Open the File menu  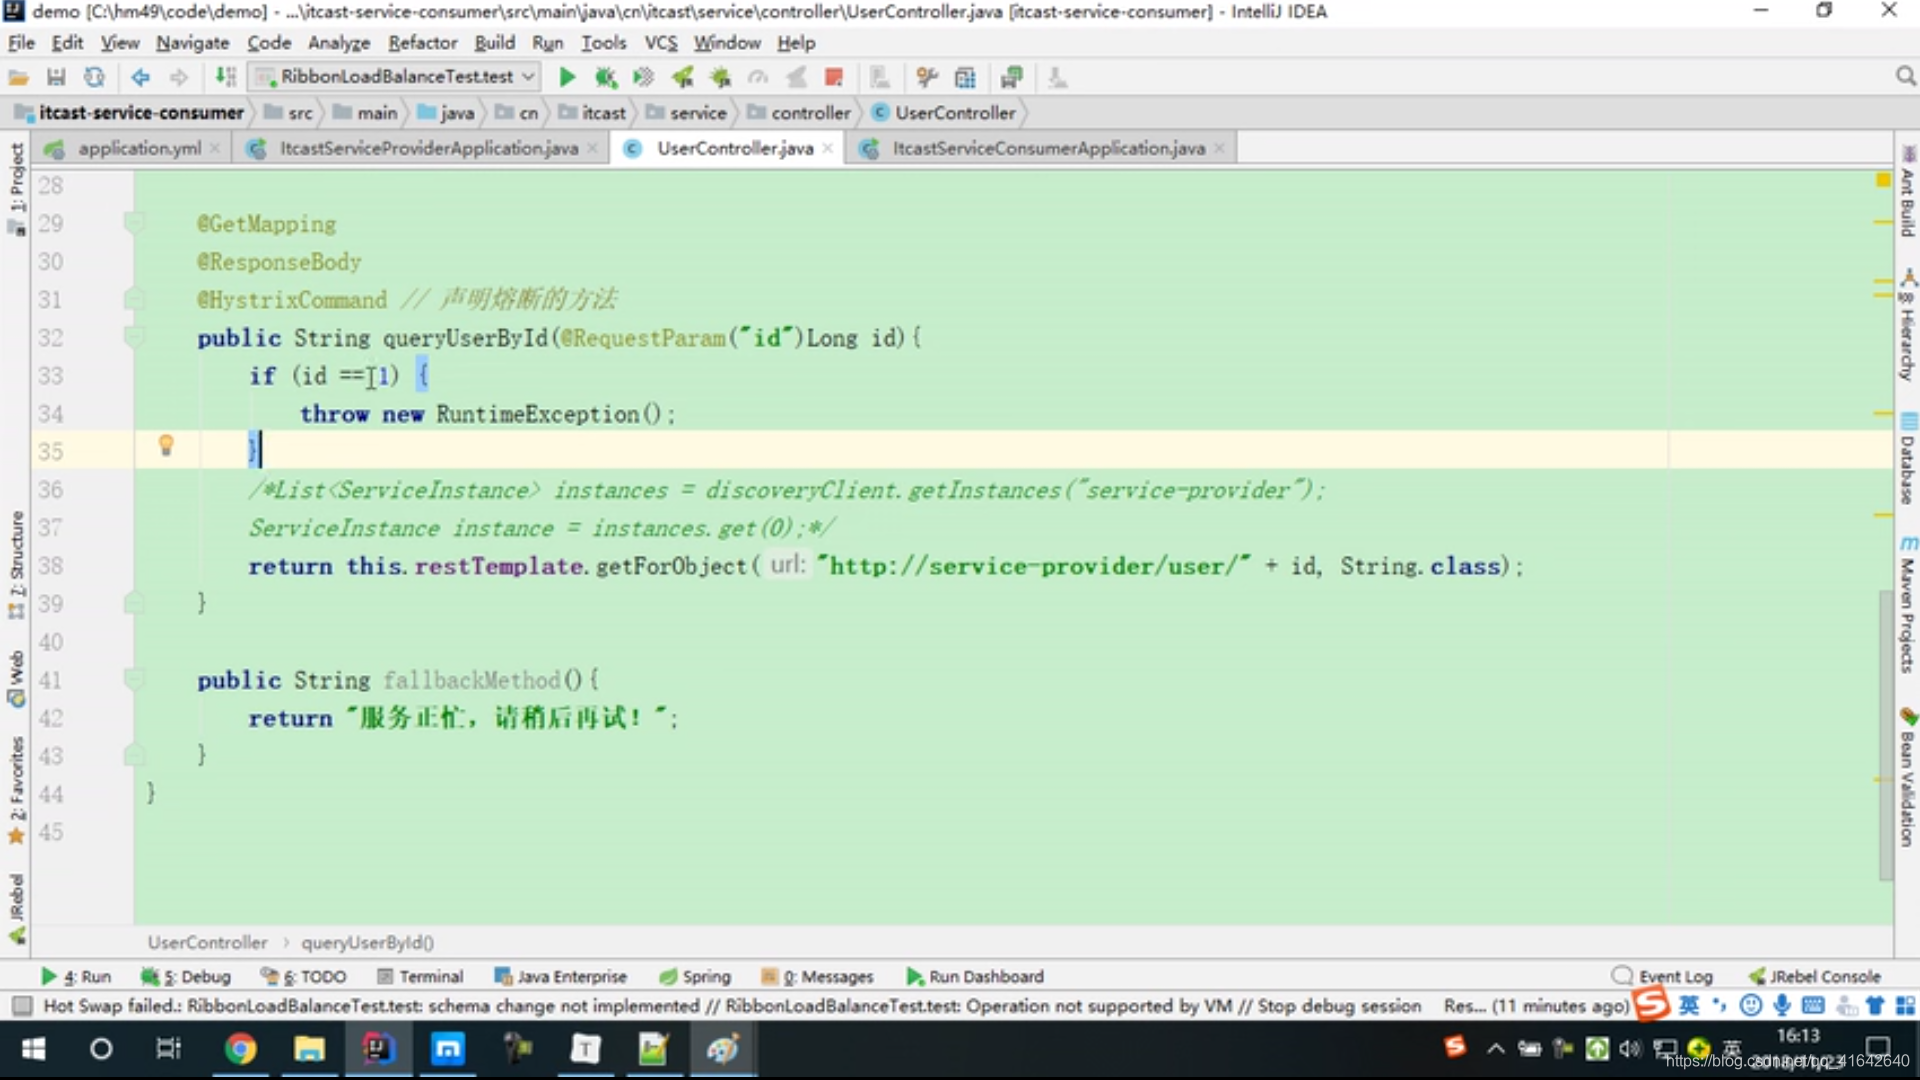pyautogui.click(x=21, y=43)
